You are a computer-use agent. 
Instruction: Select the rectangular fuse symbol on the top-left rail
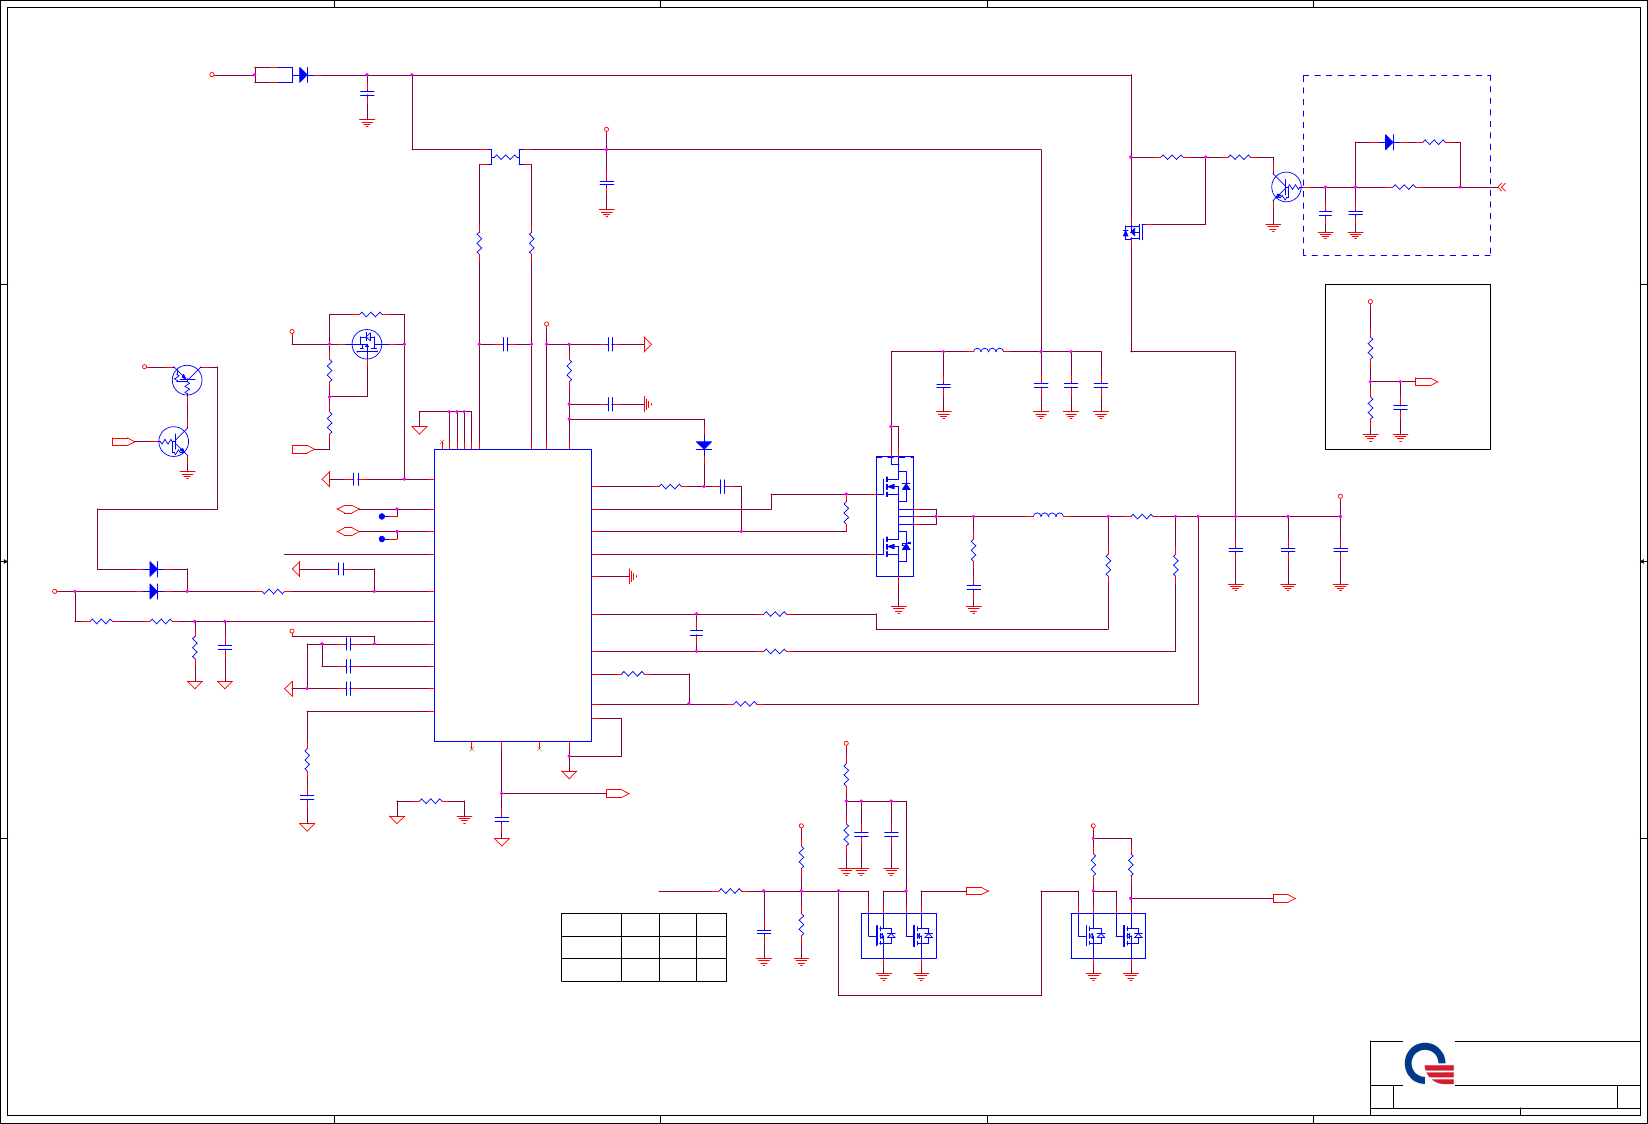(x=274, y=75)
